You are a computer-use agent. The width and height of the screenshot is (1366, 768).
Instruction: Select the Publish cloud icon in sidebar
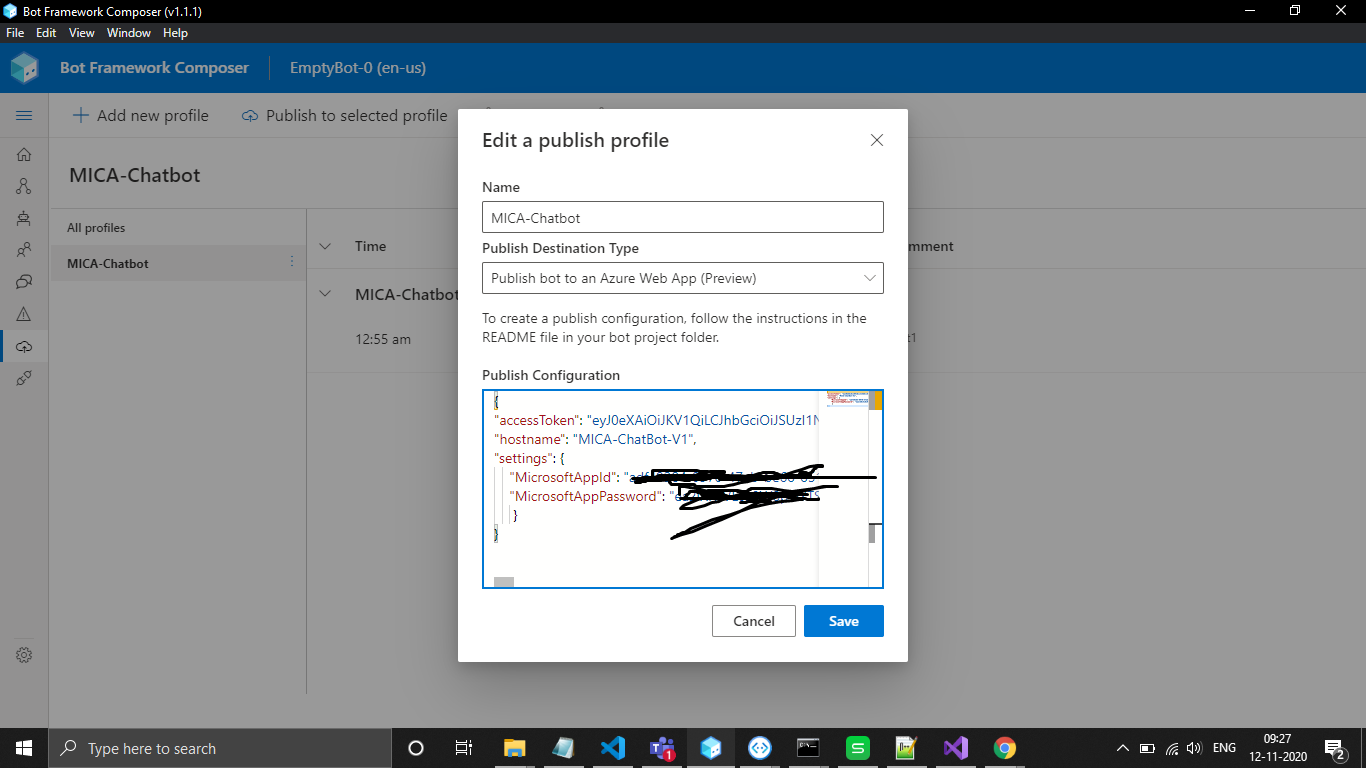pos(25,346)
